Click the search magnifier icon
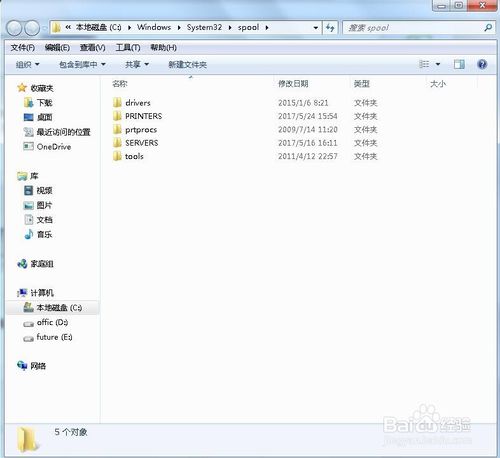Viewport: 500px width, 458px height. click(488, 28)
